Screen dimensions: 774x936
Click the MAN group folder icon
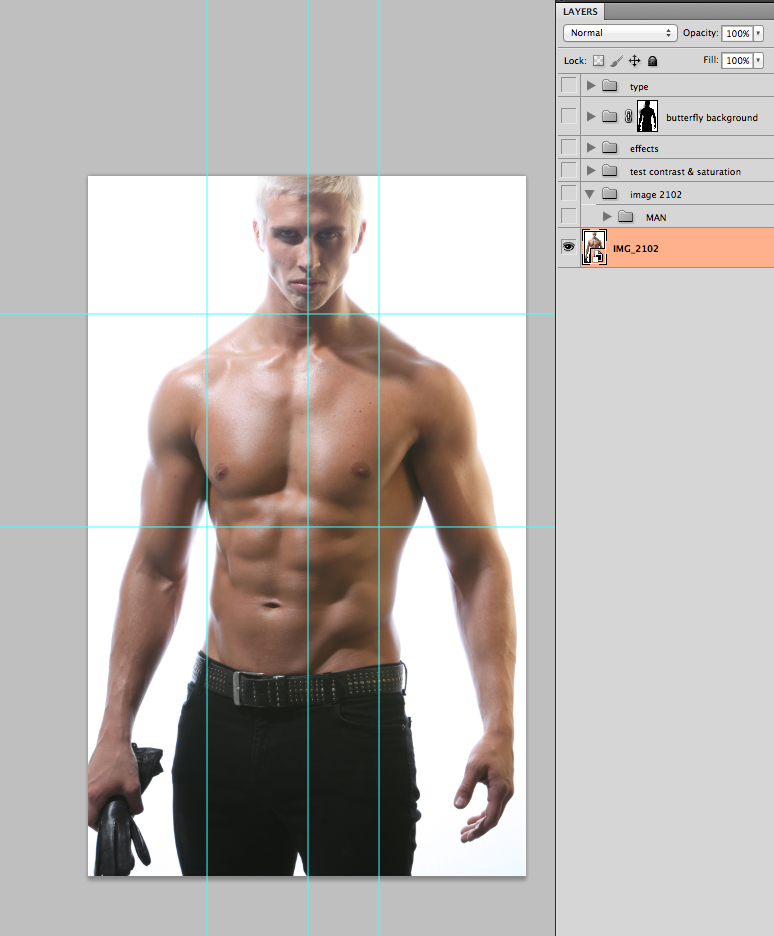tap(625, 217)
